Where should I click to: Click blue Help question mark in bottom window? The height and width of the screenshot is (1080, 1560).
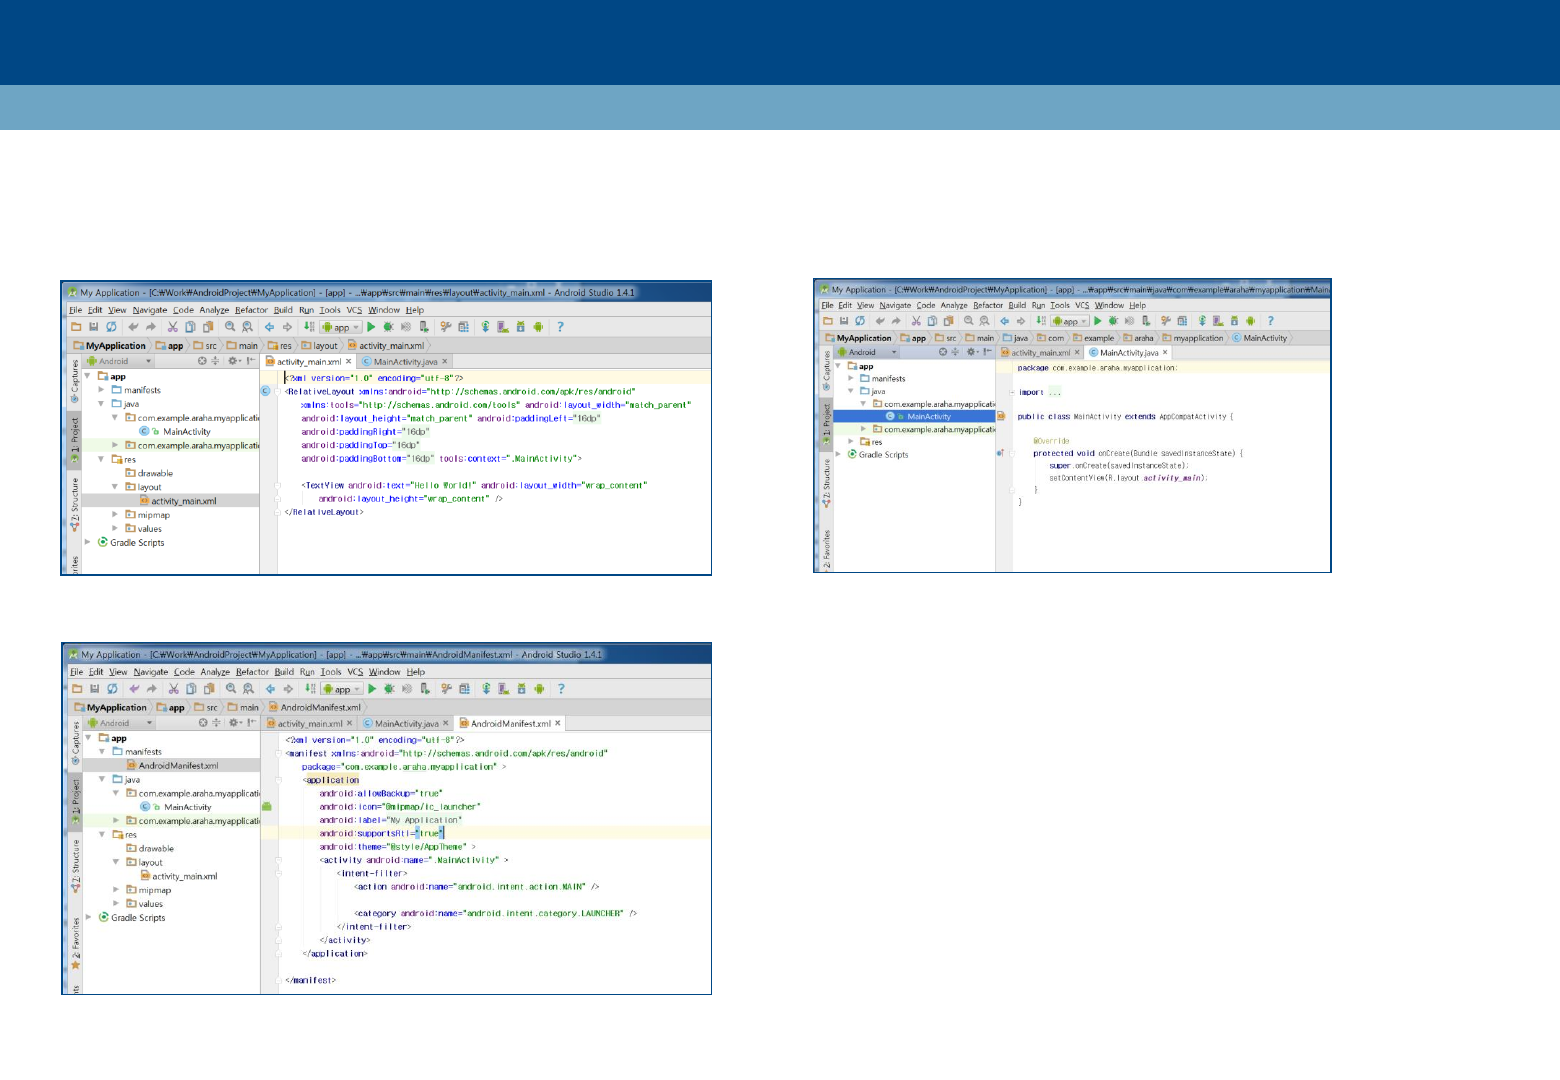click(561, 689)
